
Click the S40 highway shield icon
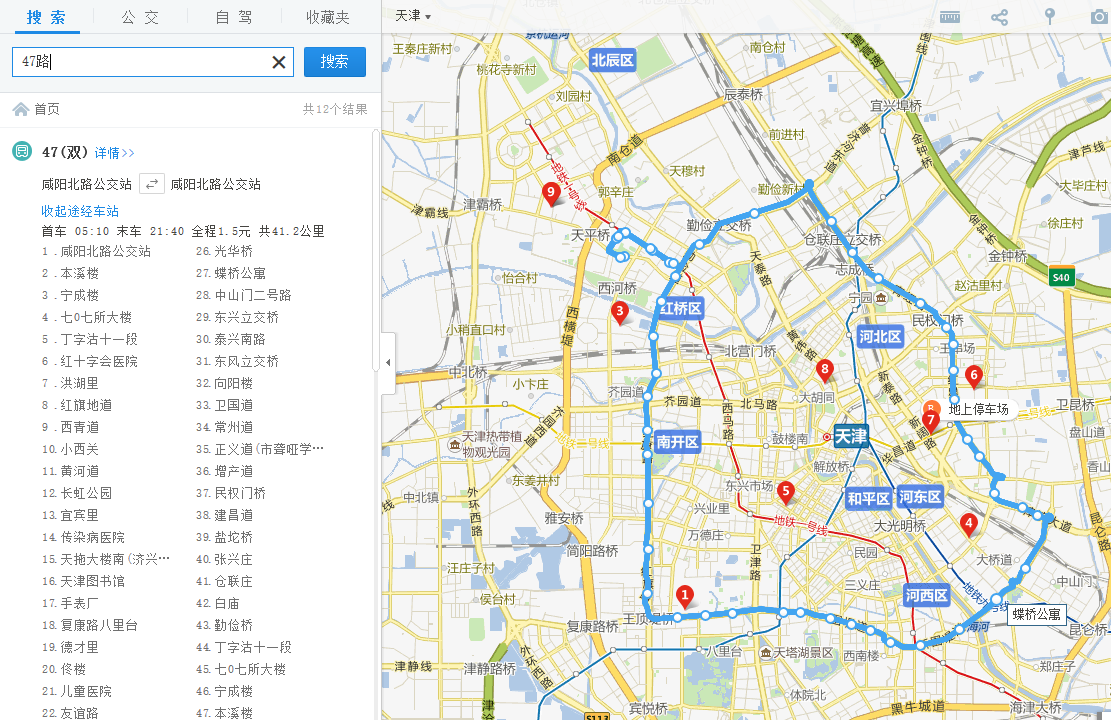(x=1061, y=277)
